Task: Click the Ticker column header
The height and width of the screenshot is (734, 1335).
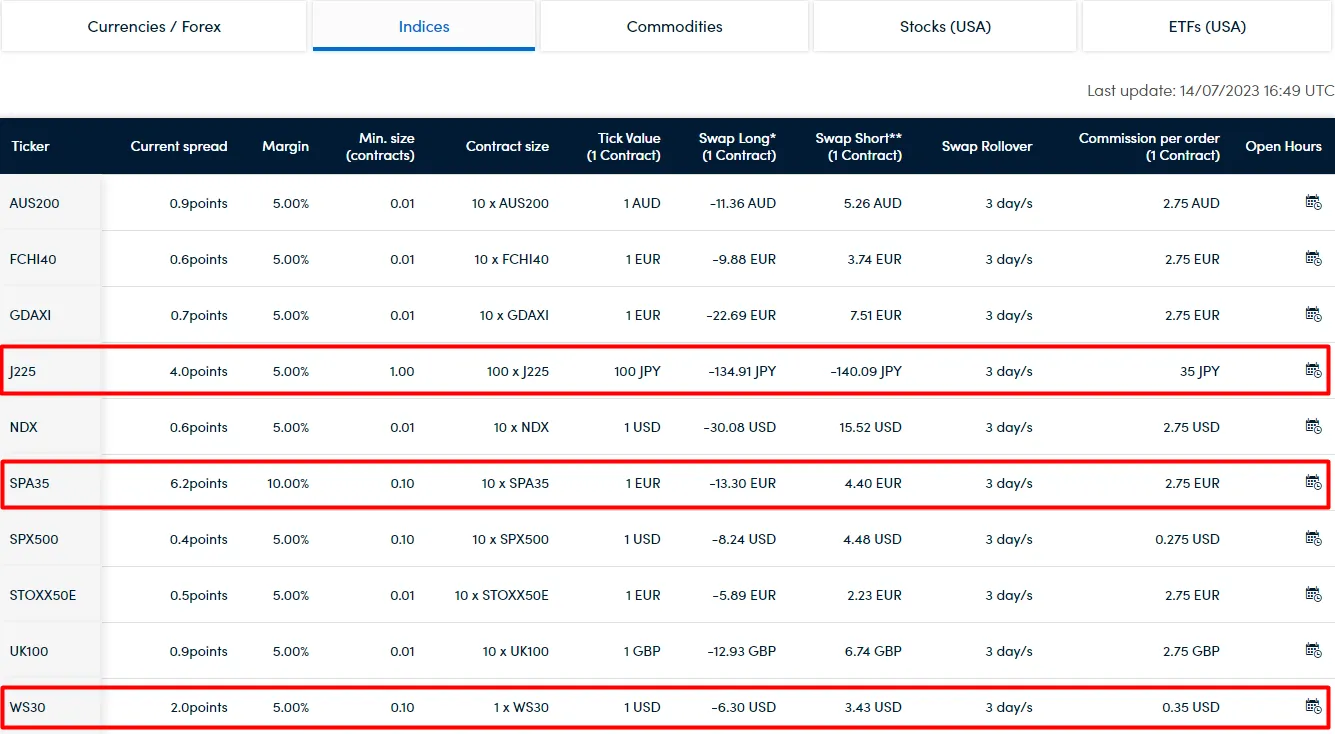Action: point(30,146)
